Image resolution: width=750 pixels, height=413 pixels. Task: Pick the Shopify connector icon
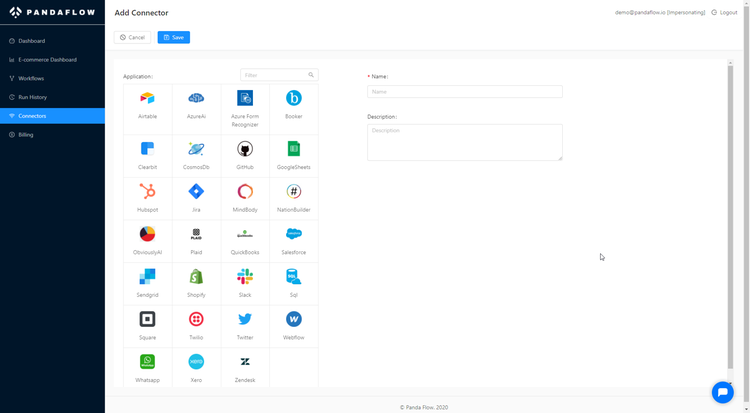pyautogui.click(x=196, y=277)
